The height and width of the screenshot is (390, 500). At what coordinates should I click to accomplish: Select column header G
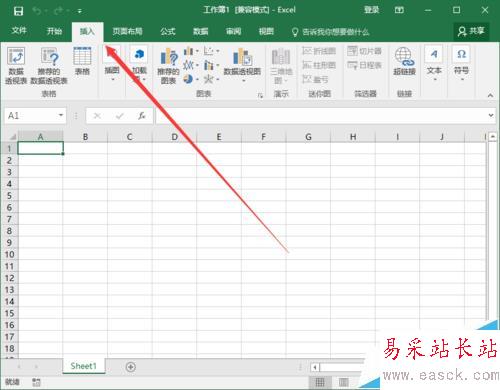(308, 137)
